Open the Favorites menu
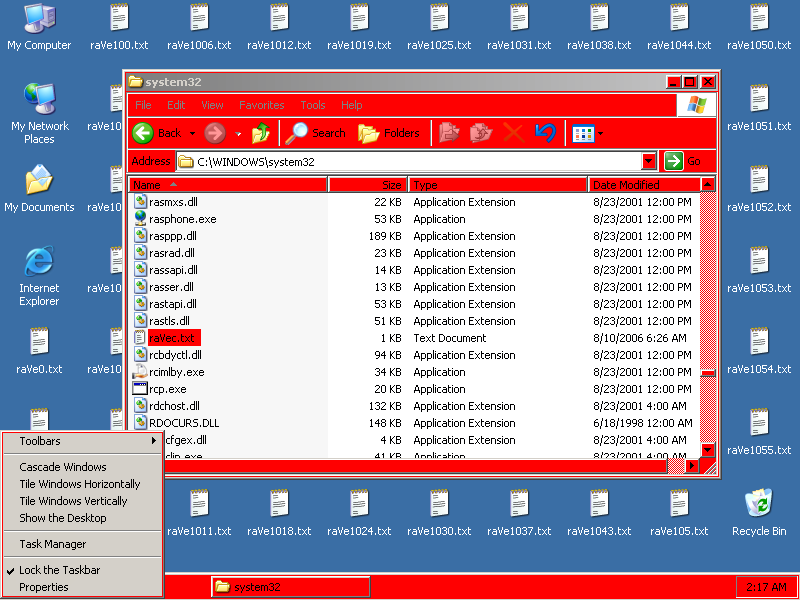800x600 pixels. (x=262, y=105)
